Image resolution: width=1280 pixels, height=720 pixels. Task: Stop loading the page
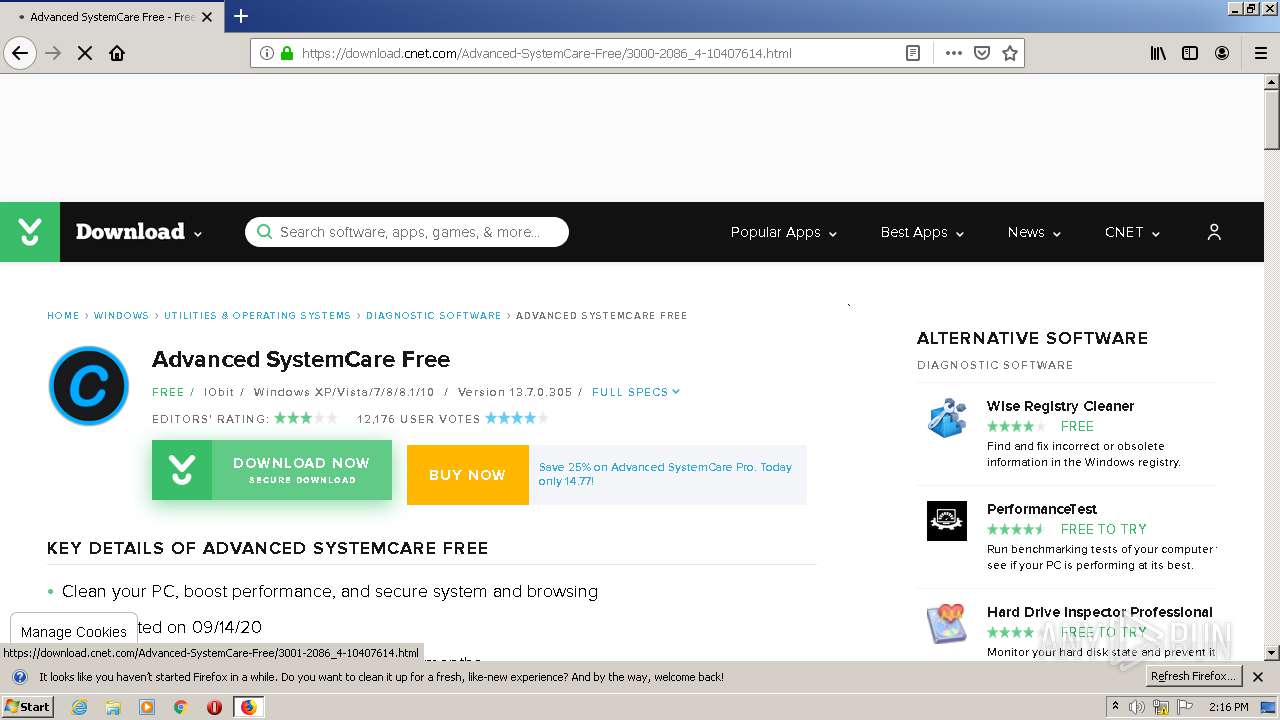[85, 53]
